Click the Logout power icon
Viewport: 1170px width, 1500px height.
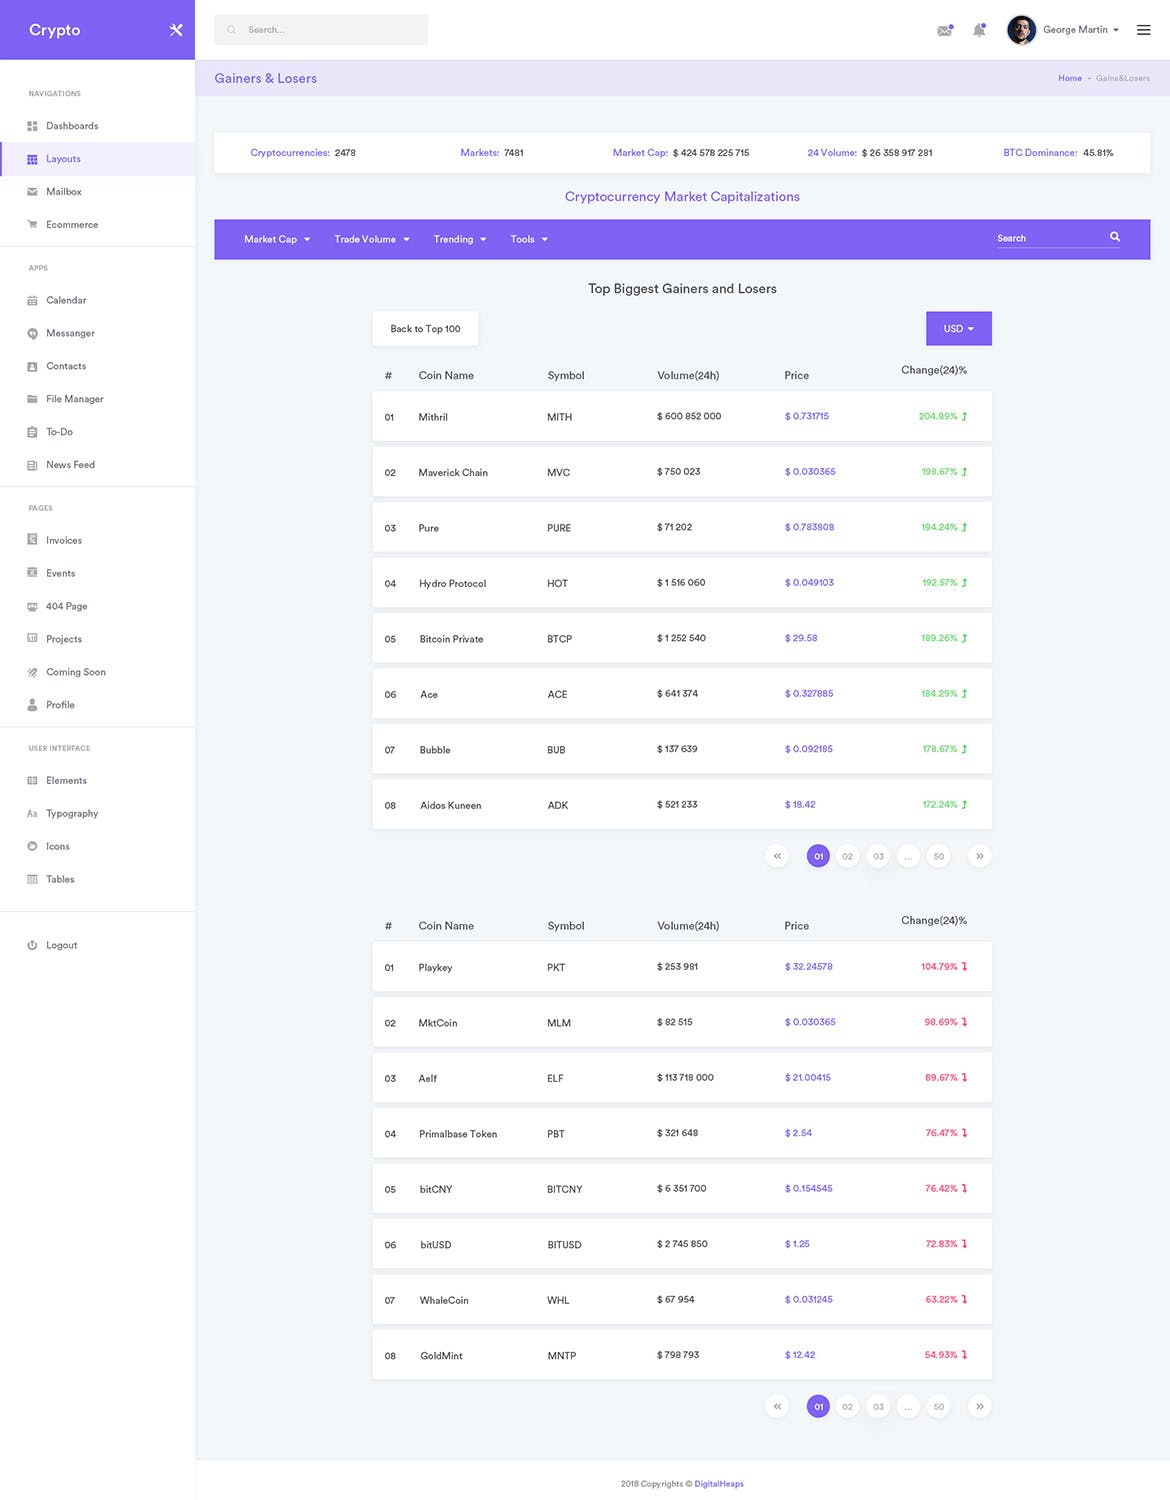click(x=33, y=944)
